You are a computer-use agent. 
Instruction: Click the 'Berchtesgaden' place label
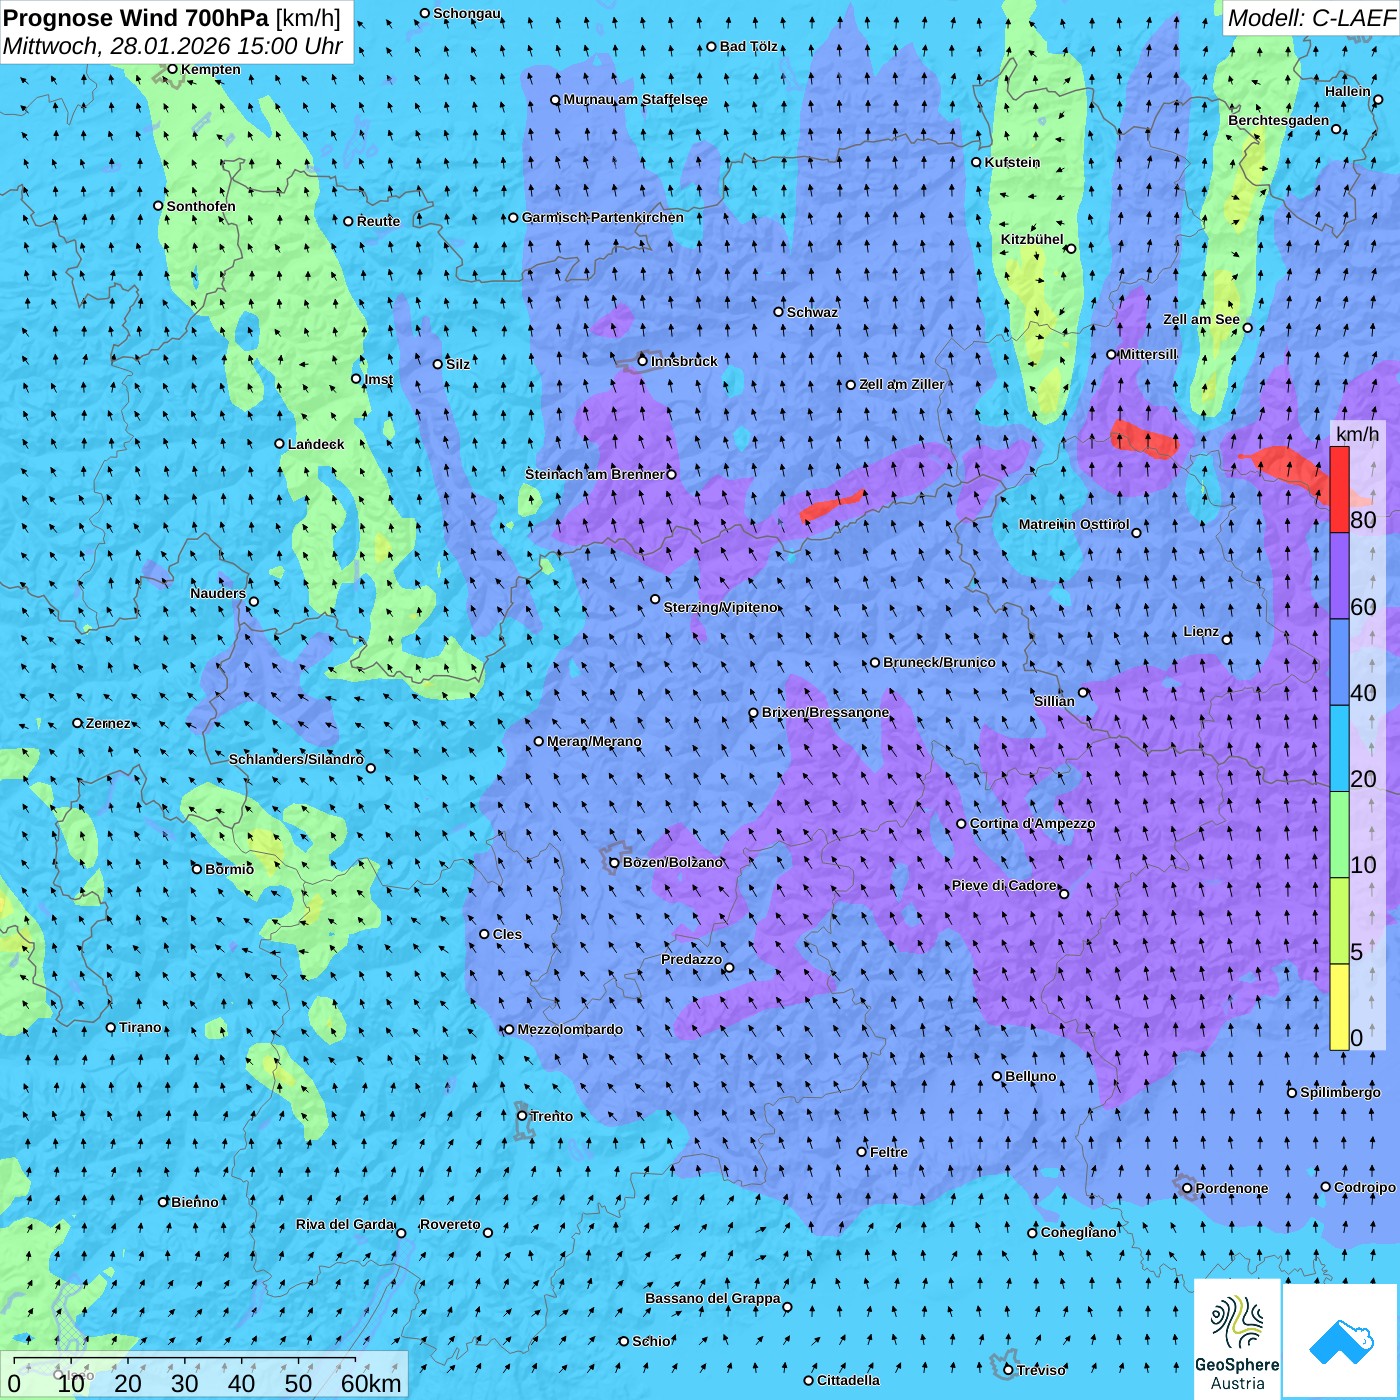(1279, 120)
